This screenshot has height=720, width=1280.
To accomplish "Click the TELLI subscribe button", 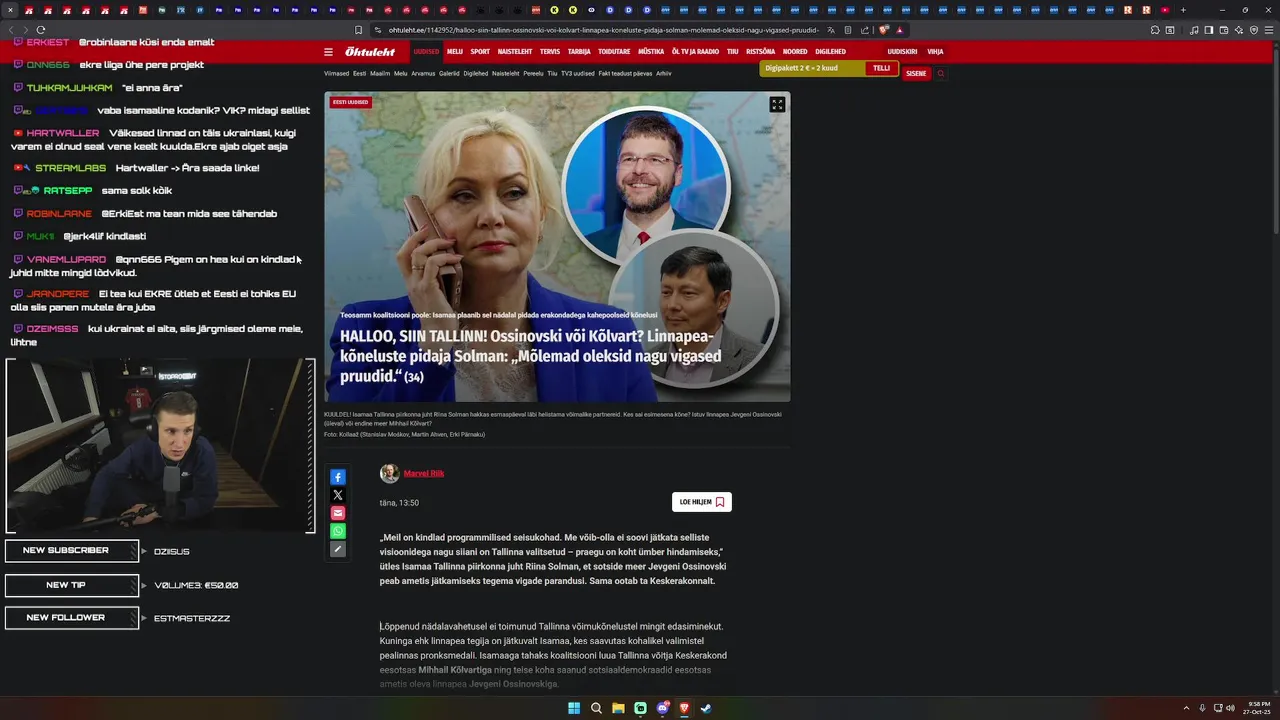I will click(881, 69).
